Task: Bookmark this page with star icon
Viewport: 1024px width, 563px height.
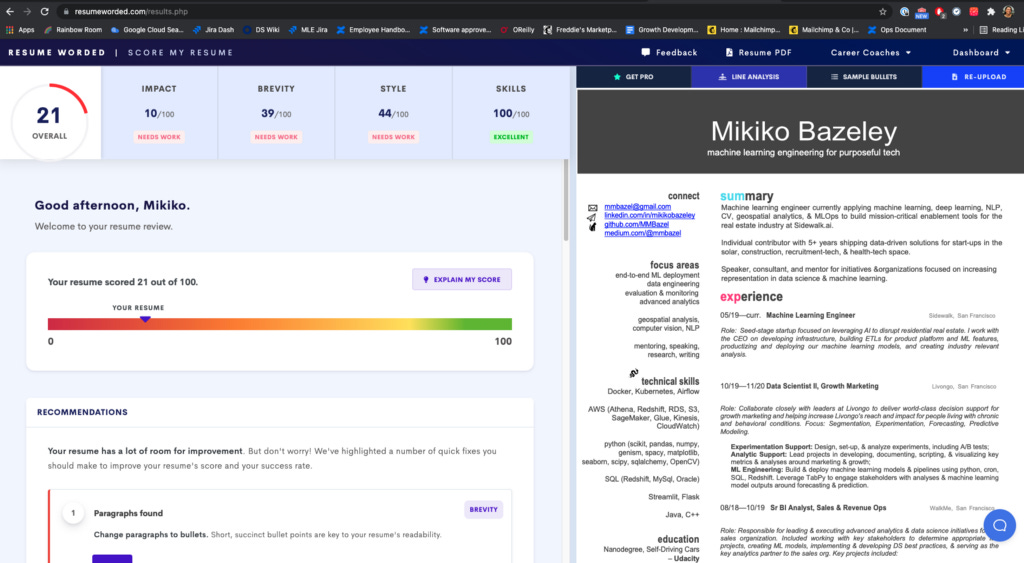Action: point(883,11)
